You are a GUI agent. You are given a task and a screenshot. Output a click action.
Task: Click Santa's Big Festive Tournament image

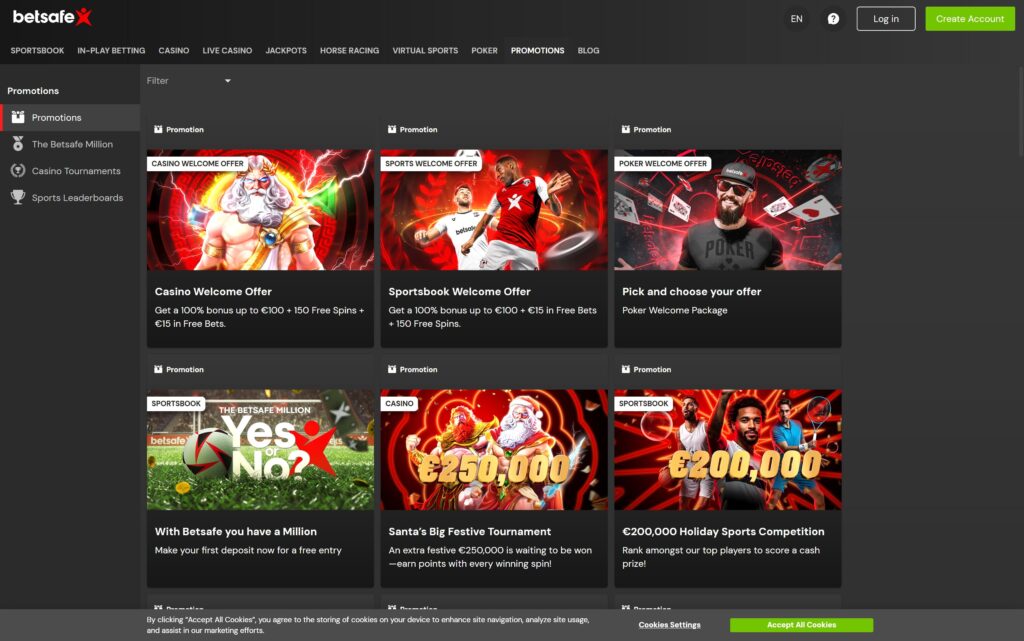493,450
